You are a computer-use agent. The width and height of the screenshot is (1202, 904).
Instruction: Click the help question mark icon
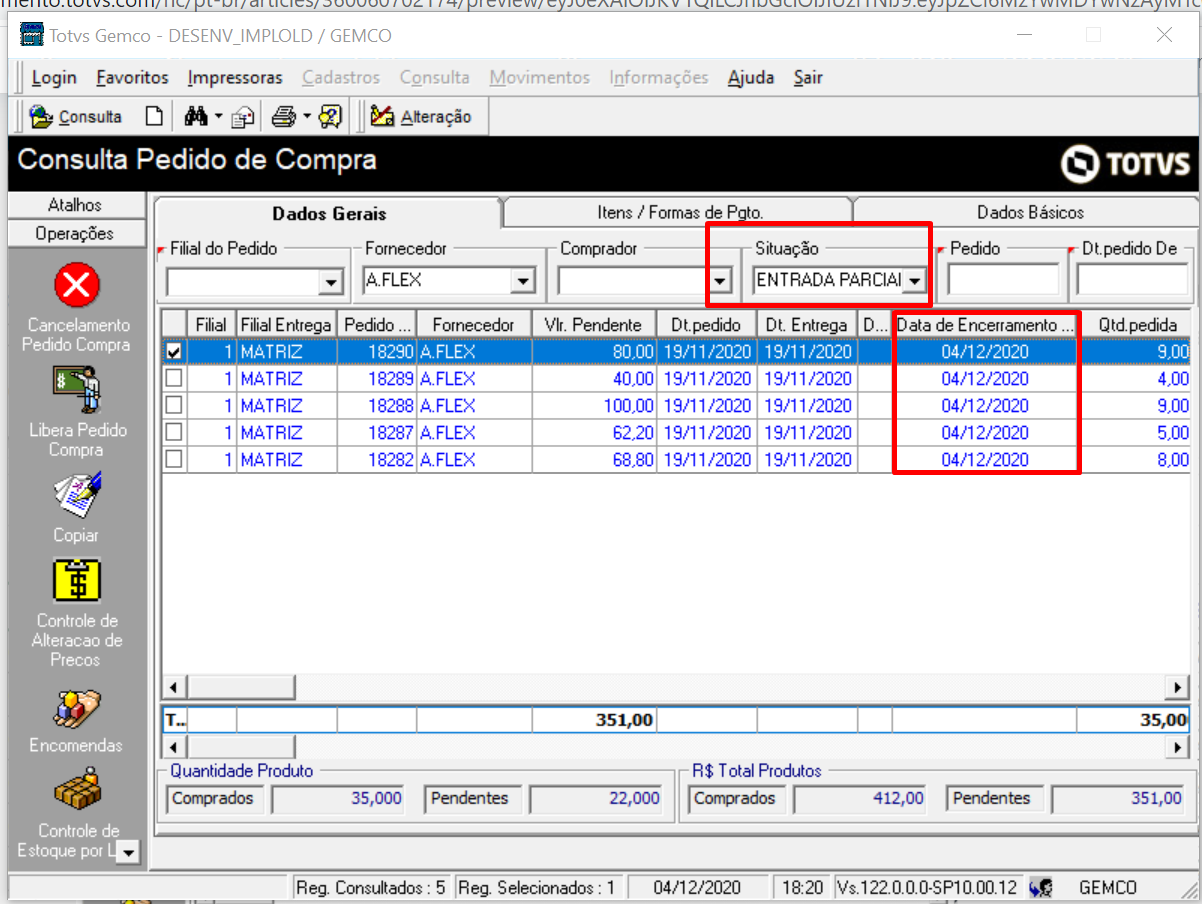coord(331,117)
